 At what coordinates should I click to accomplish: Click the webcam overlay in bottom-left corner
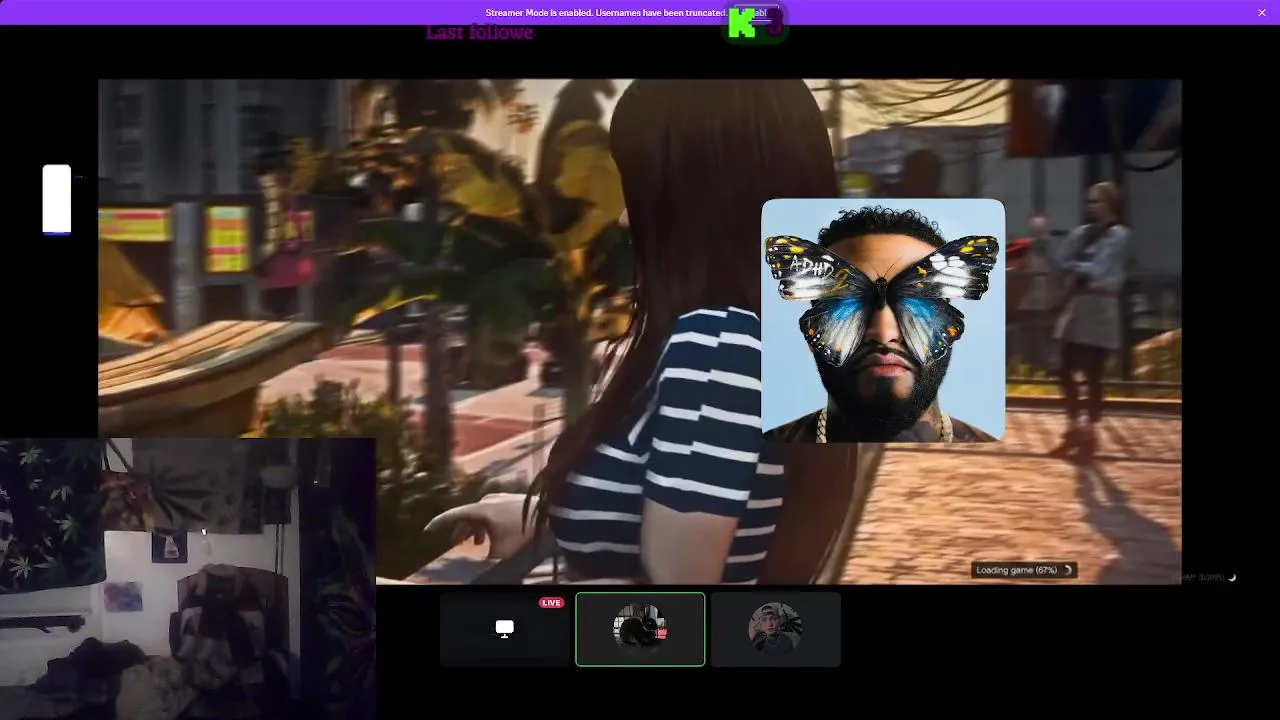point(188,579)
